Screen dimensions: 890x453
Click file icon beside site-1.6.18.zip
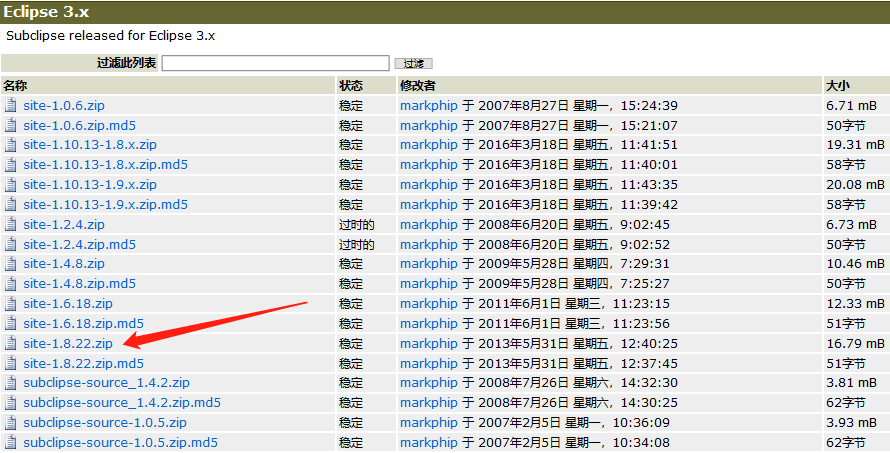pyautogui.click(x=11, y=304)
